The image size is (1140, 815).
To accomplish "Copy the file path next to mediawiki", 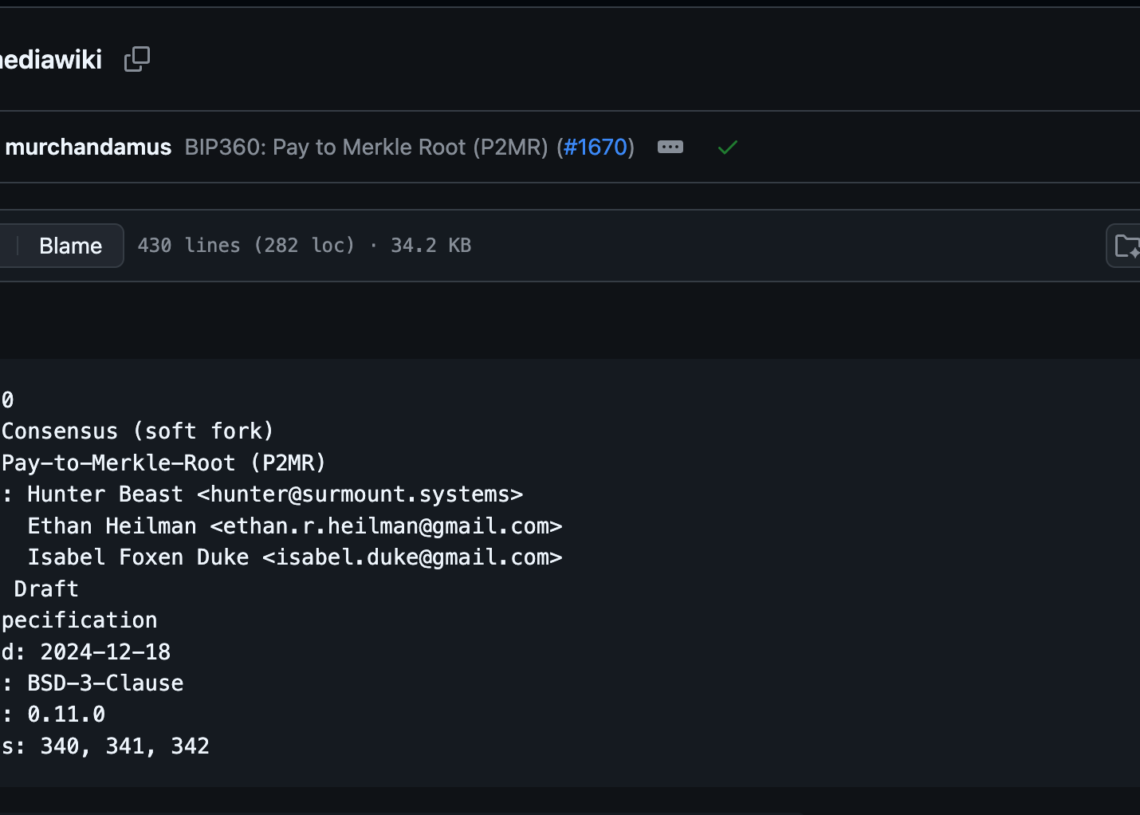I will (x=137, y=59).
